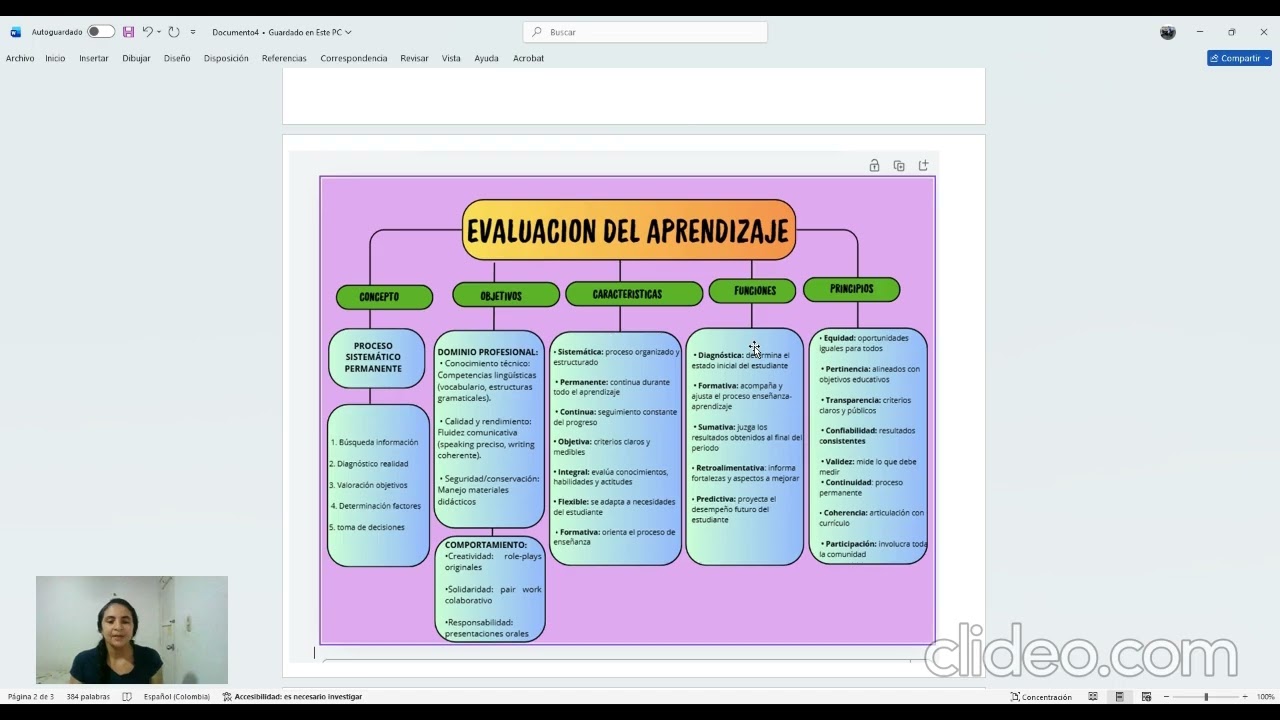Click the webcam video thumbnail

[x=132, y=630]
